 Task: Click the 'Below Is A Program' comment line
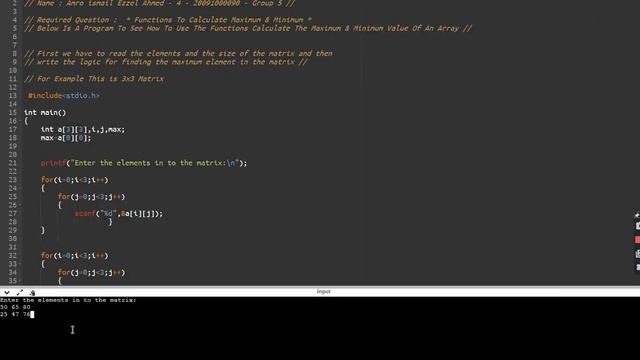click(248, 28)
